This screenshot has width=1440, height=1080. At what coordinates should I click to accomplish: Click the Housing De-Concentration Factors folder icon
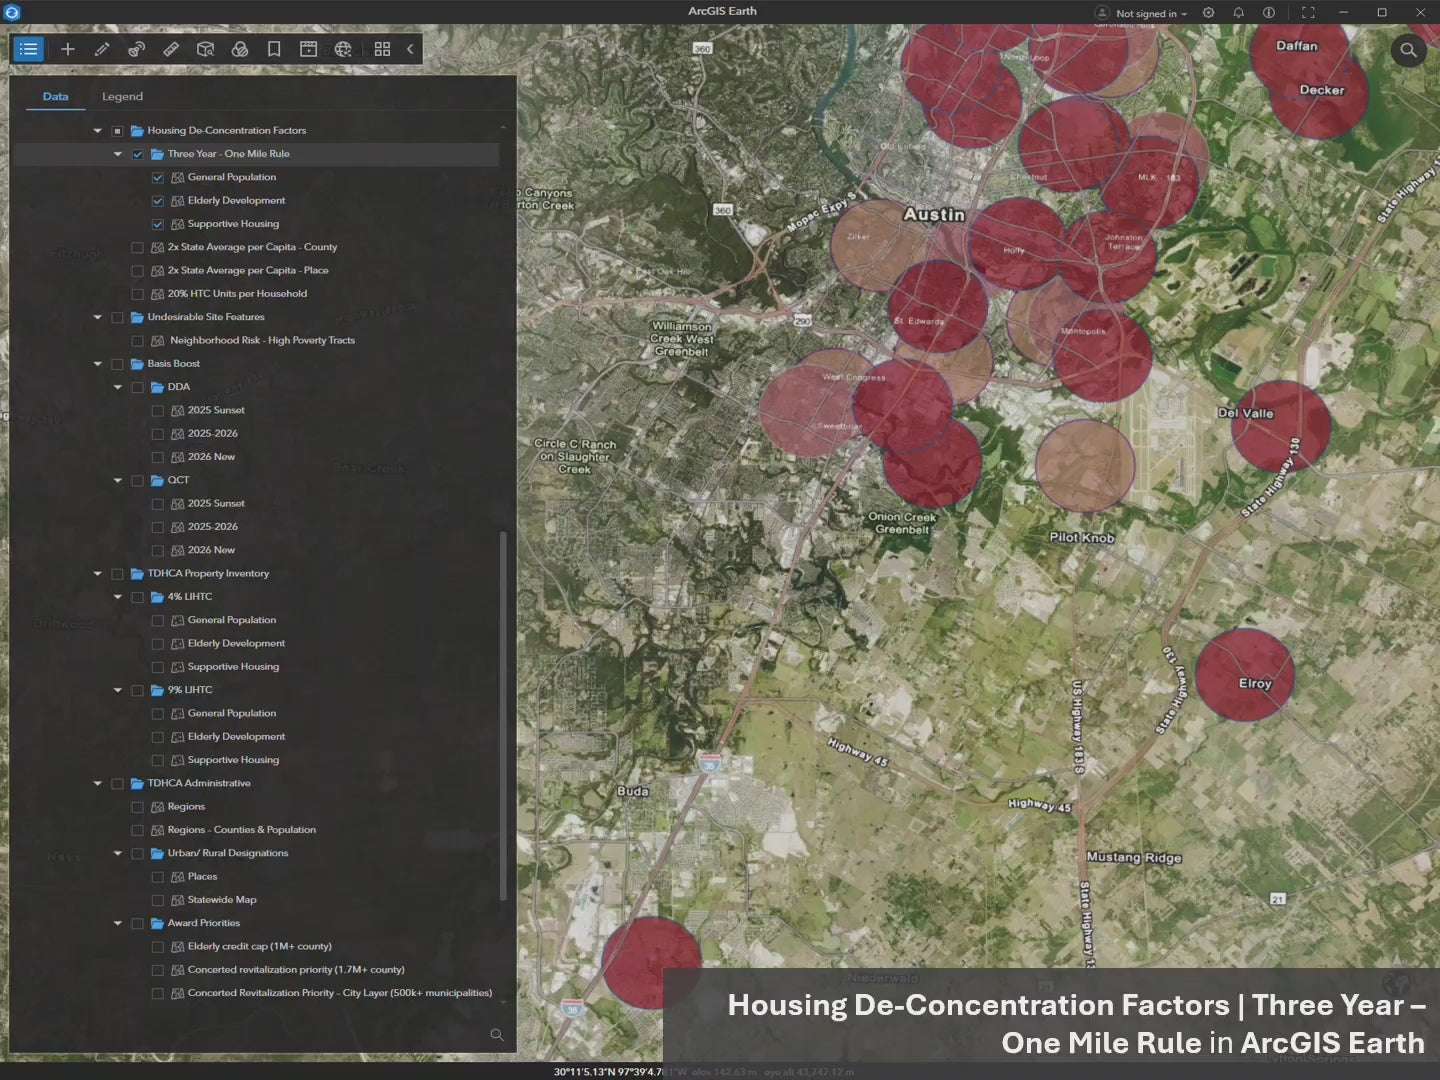point(137,131)
